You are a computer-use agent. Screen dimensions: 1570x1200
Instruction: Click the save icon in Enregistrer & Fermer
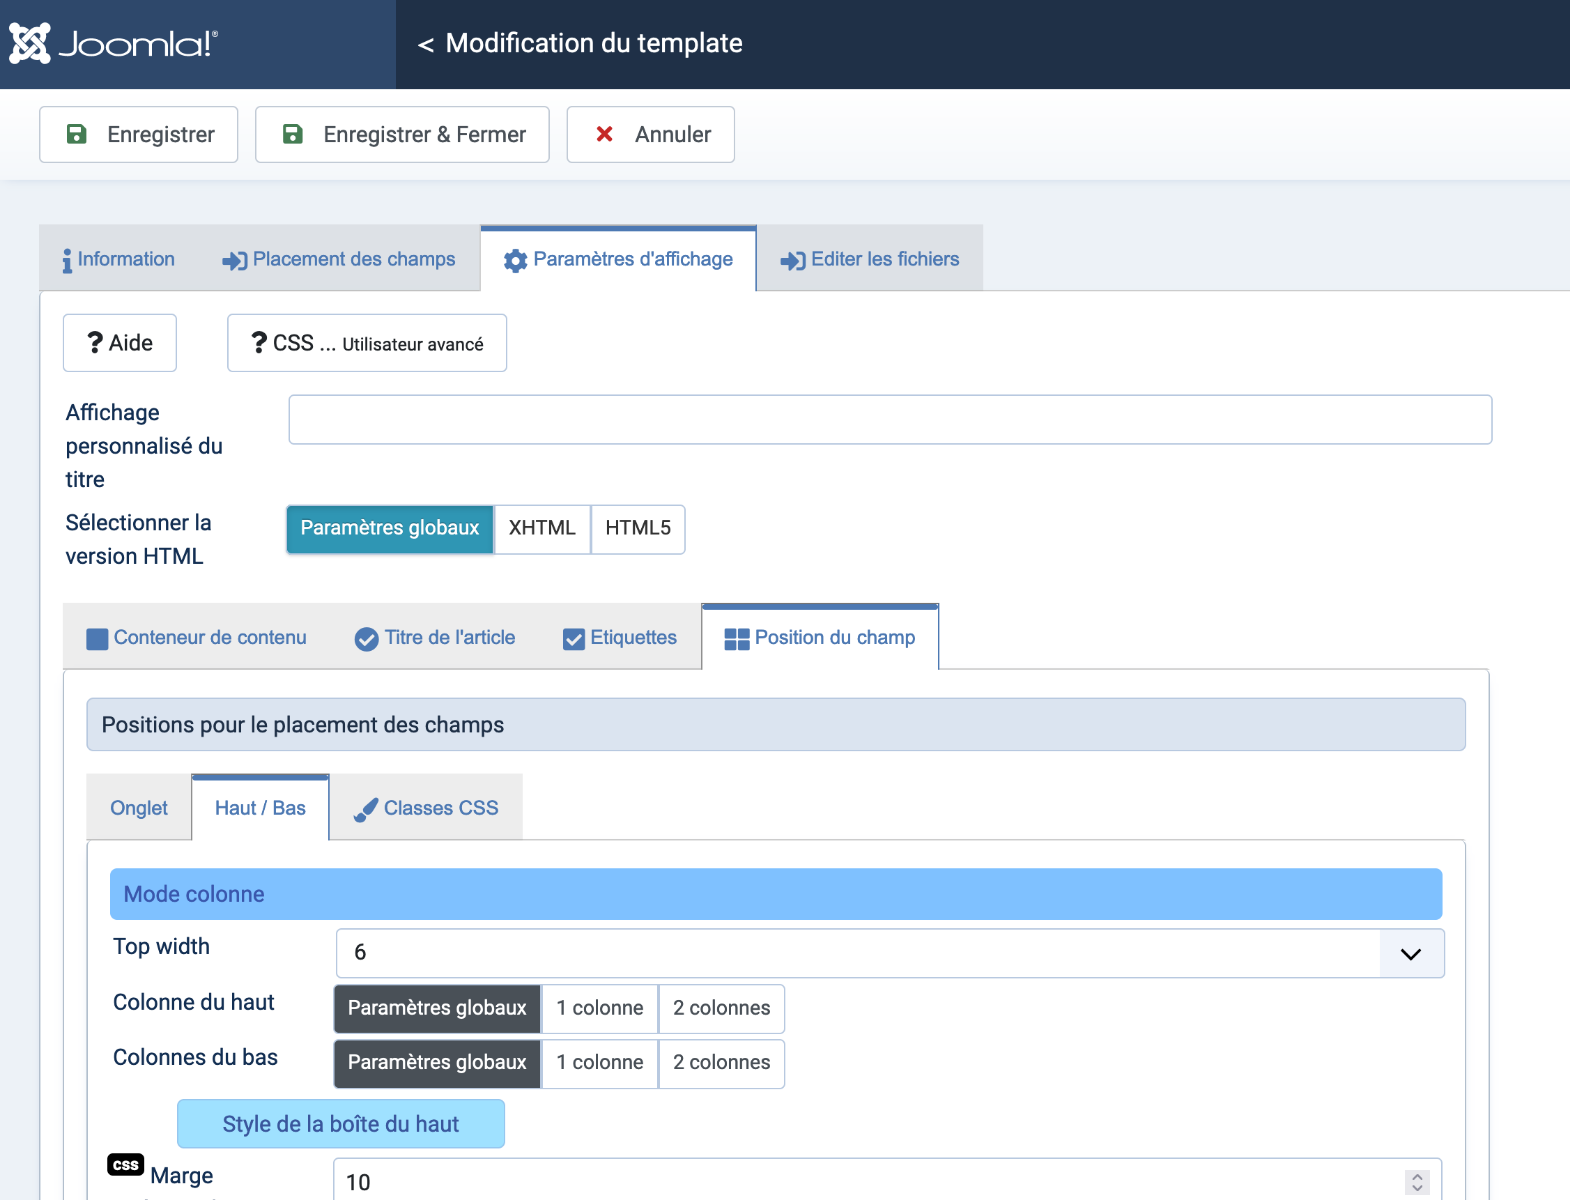pyautogui.click(x=292, y=134)
